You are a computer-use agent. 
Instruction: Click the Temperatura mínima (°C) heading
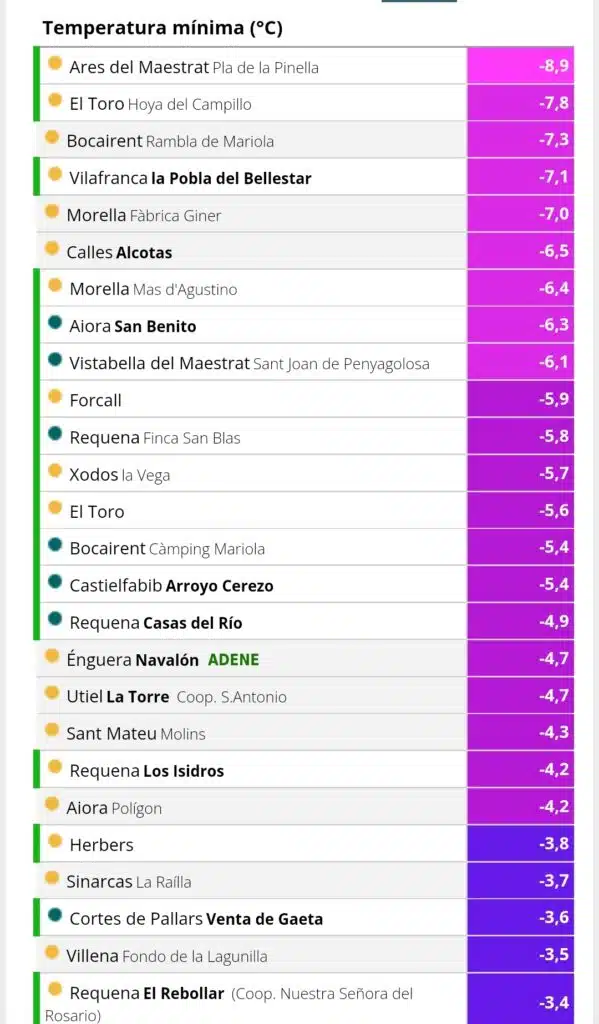(x=163, y=28)
